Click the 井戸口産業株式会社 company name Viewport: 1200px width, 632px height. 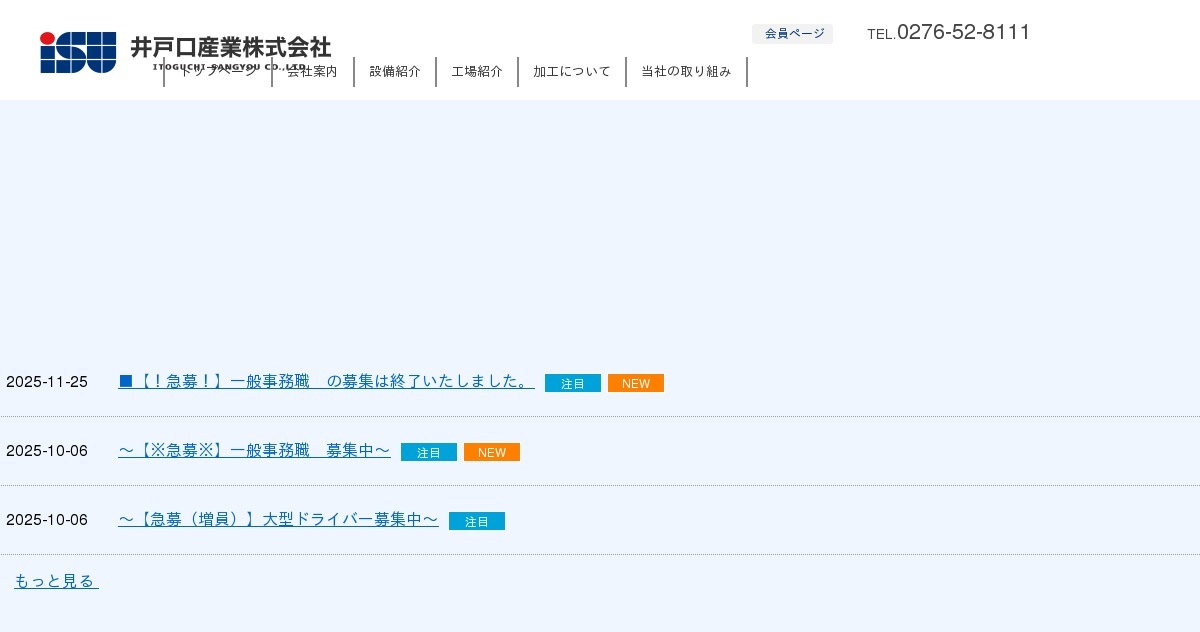coord(230,47)
